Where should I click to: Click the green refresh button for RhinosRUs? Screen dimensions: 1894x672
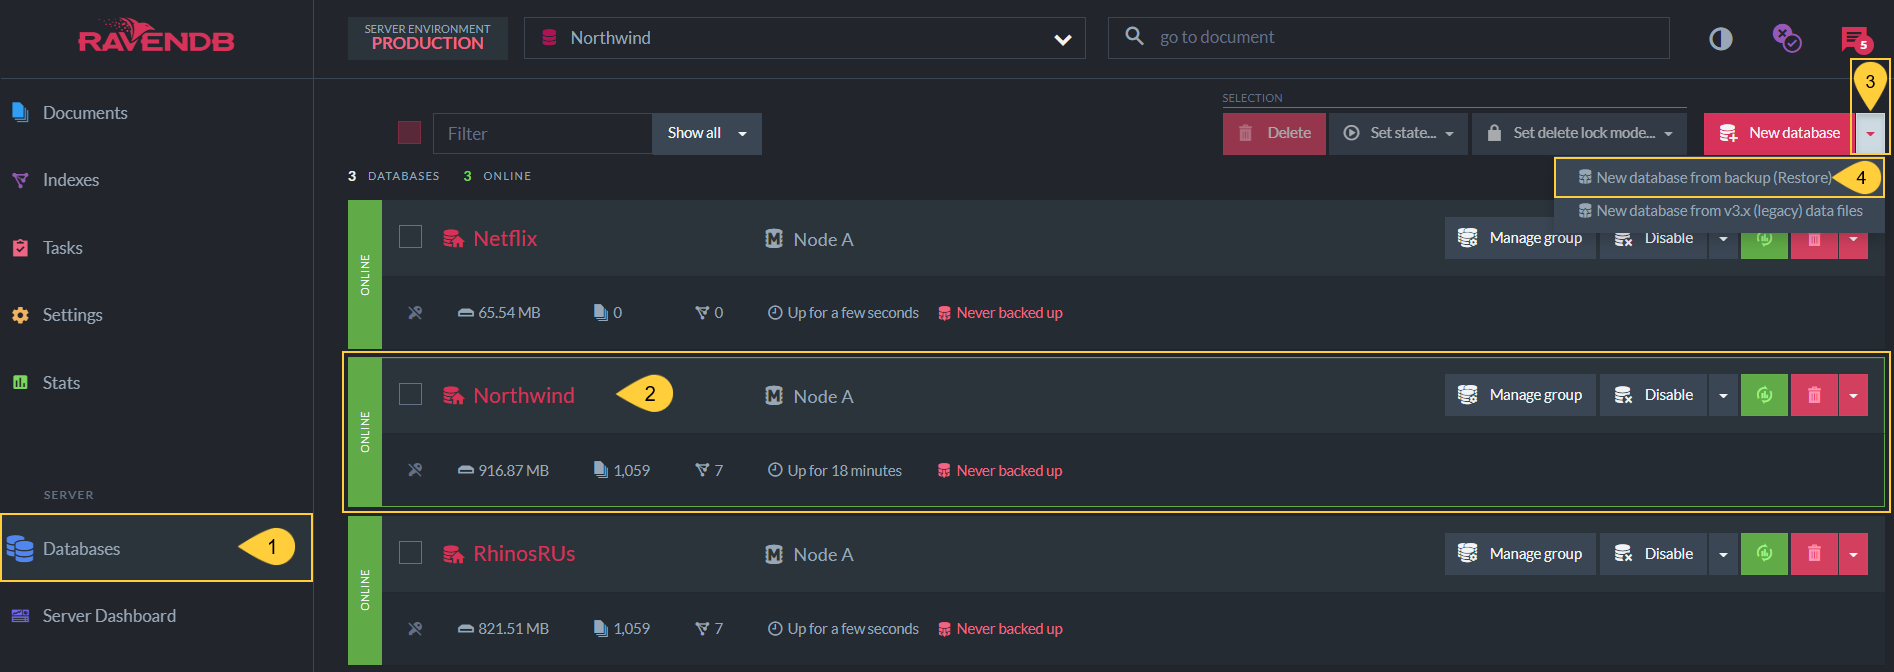1764,553
